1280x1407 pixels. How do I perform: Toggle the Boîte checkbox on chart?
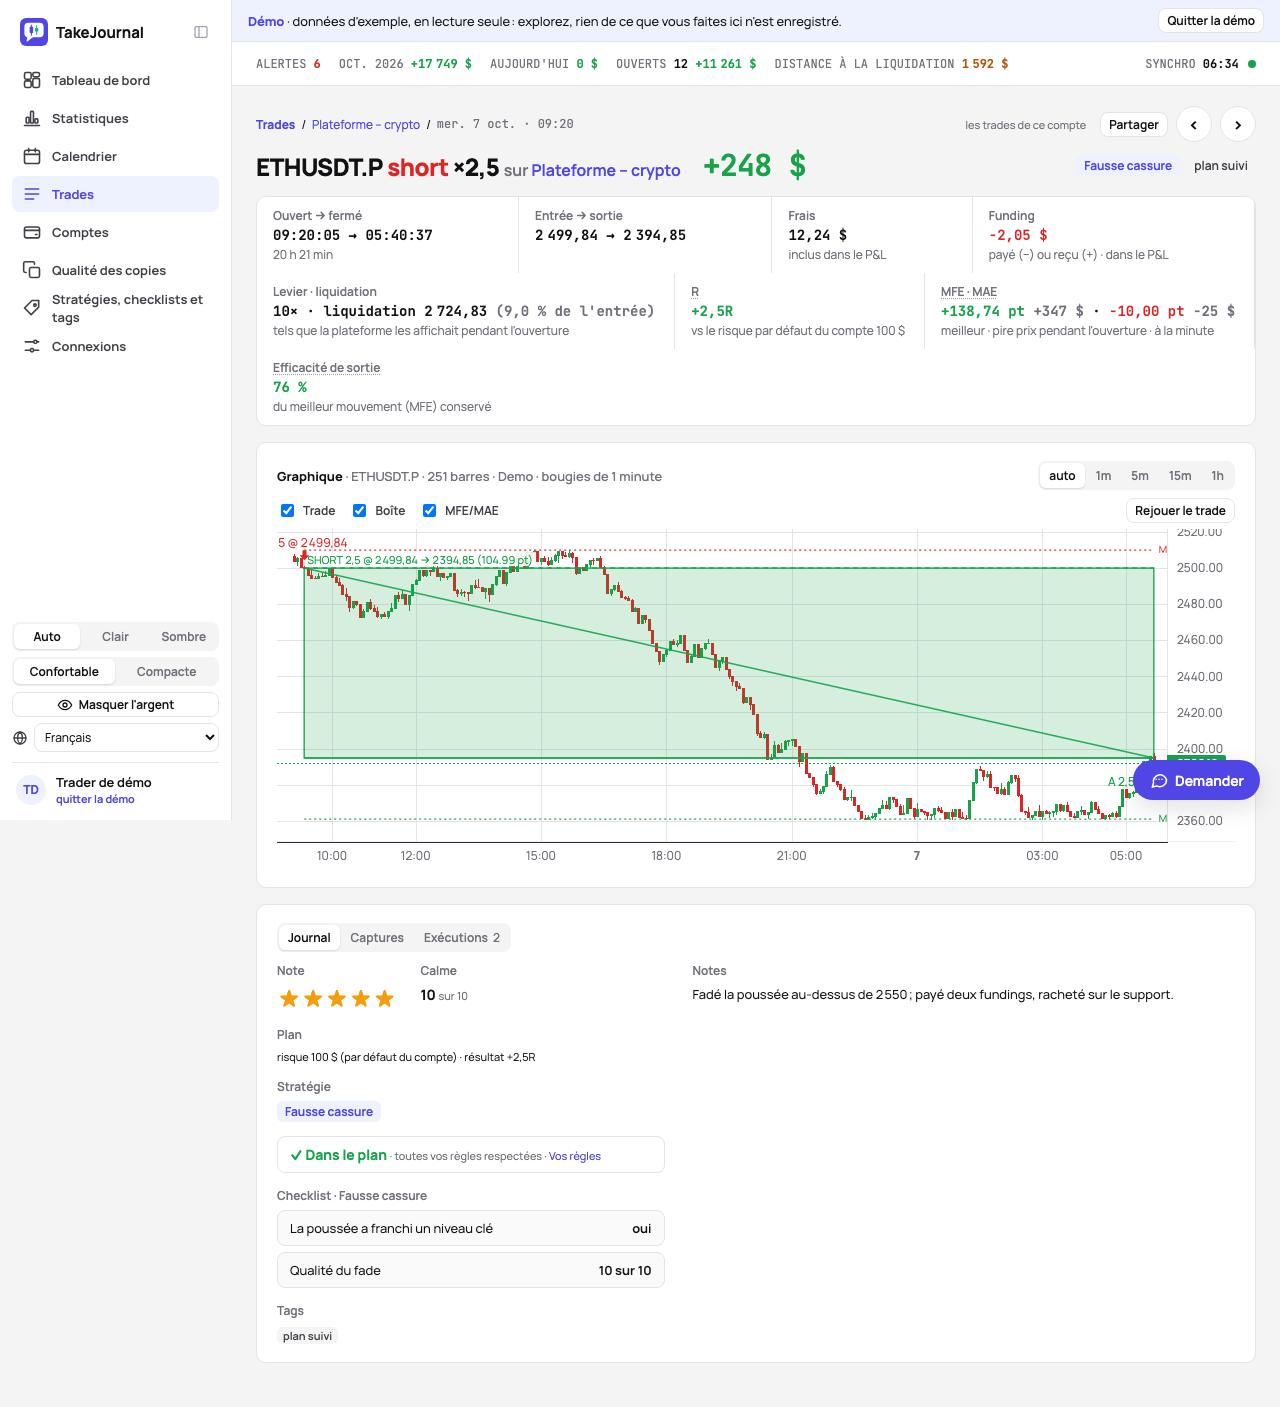pos(360,510)
